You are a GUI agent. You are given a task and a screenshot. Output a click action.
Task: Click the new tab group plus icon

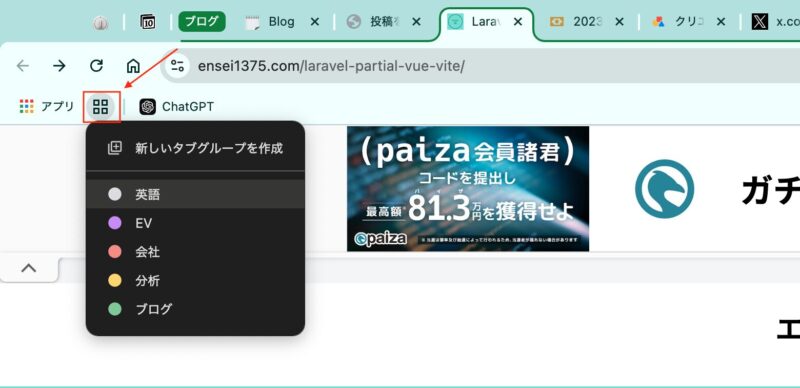(x=115, y=148)
